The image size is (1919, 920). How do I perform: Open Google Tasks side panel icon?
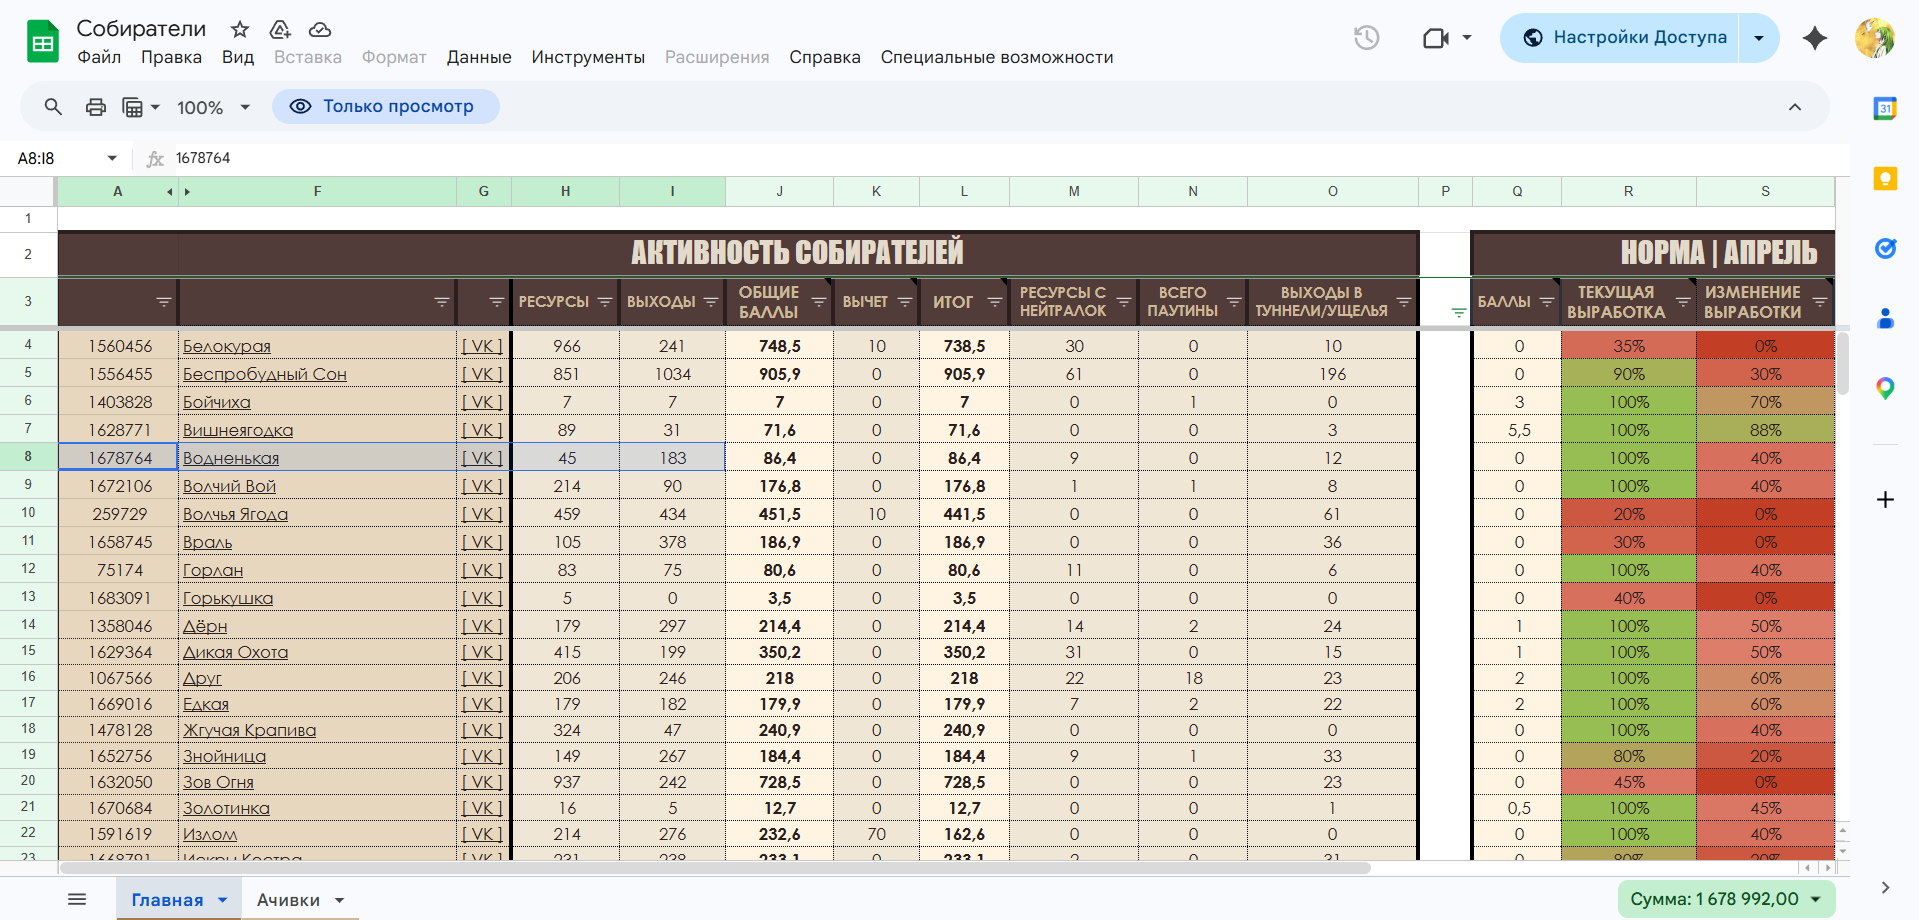pos(1885,249)
